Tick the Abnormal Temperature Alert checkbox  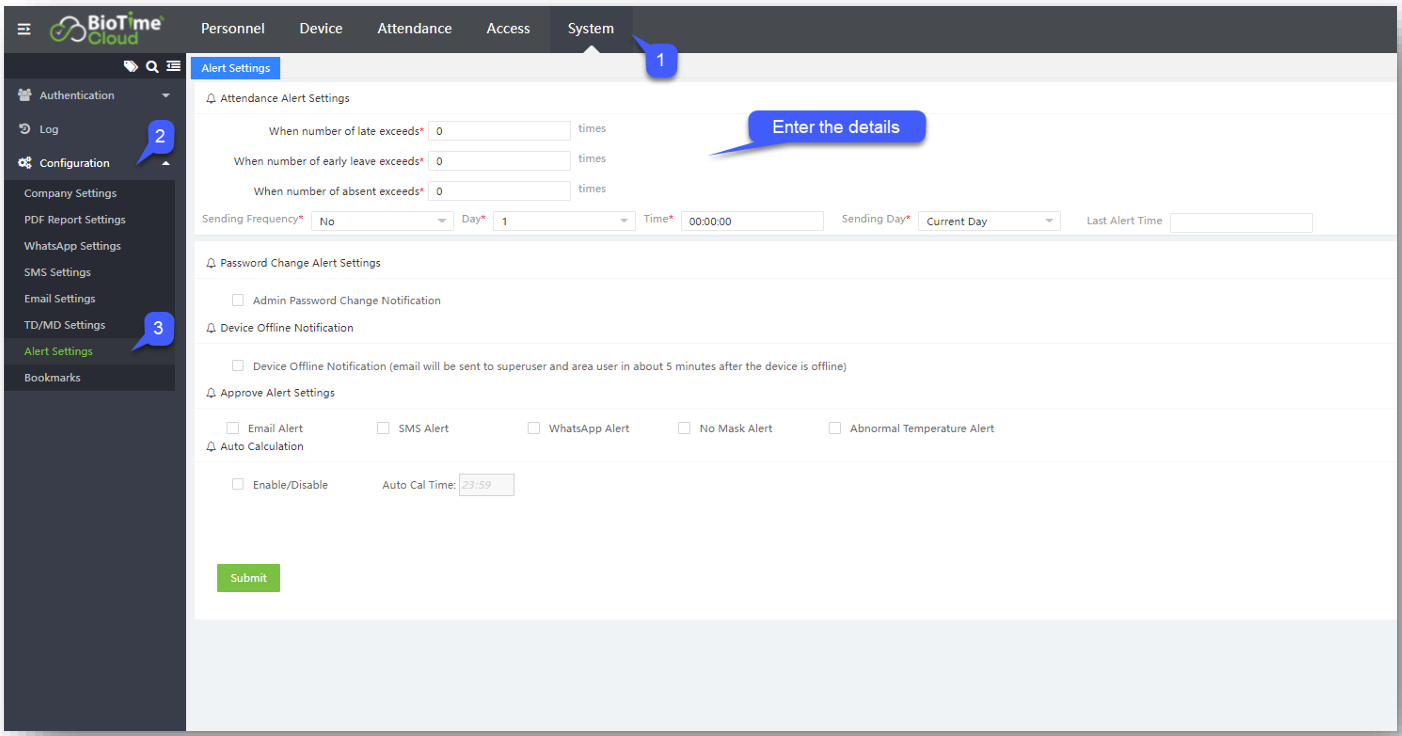point(835,428)
